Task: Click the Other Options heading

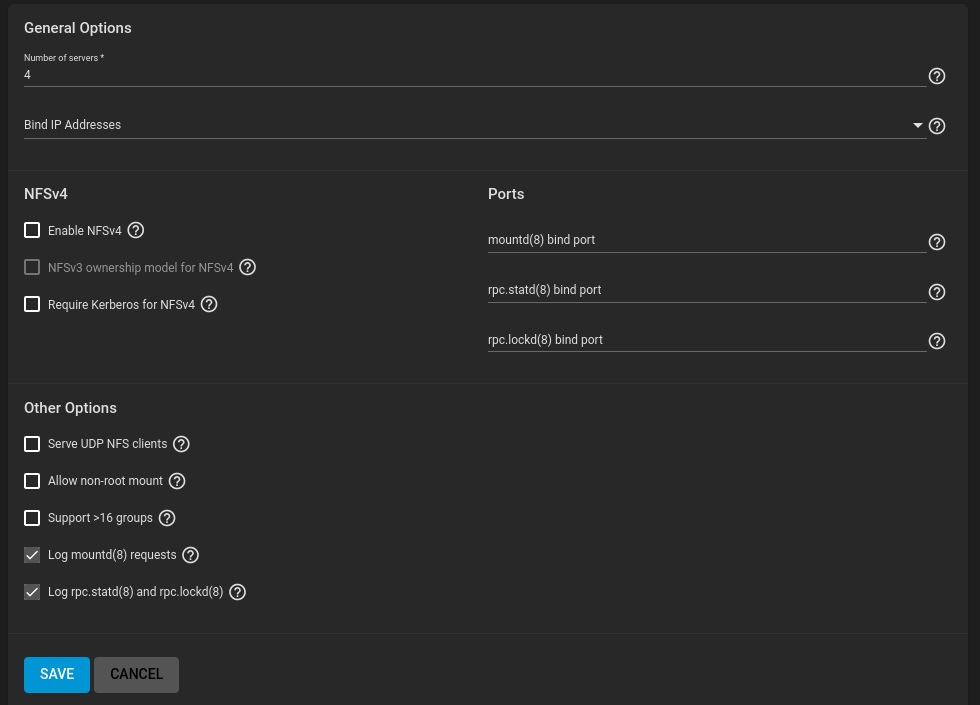Action: click(x=70, y=408)
